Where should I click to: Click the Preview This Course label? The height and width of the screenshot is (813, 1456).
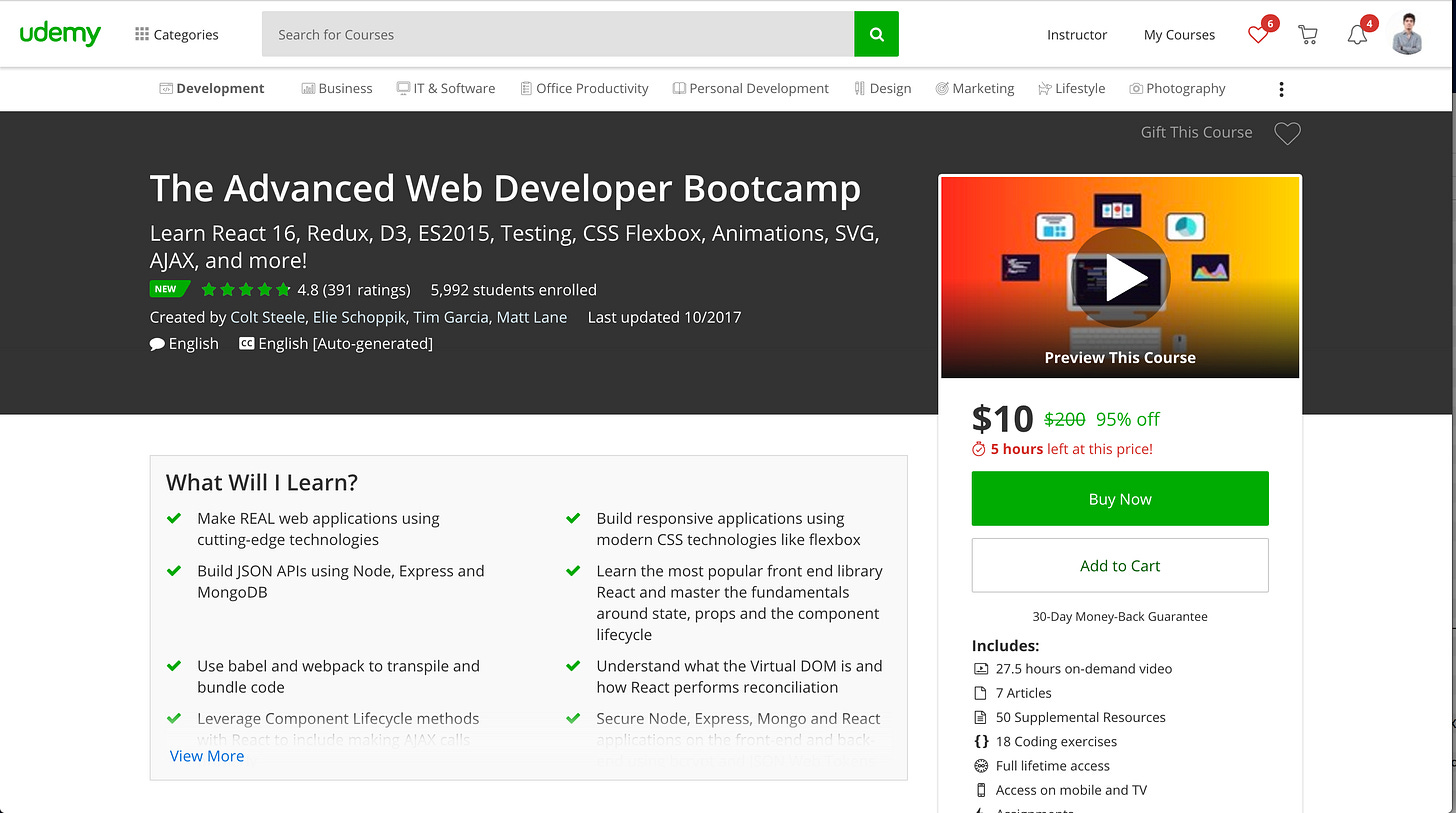click(1120, 357)
